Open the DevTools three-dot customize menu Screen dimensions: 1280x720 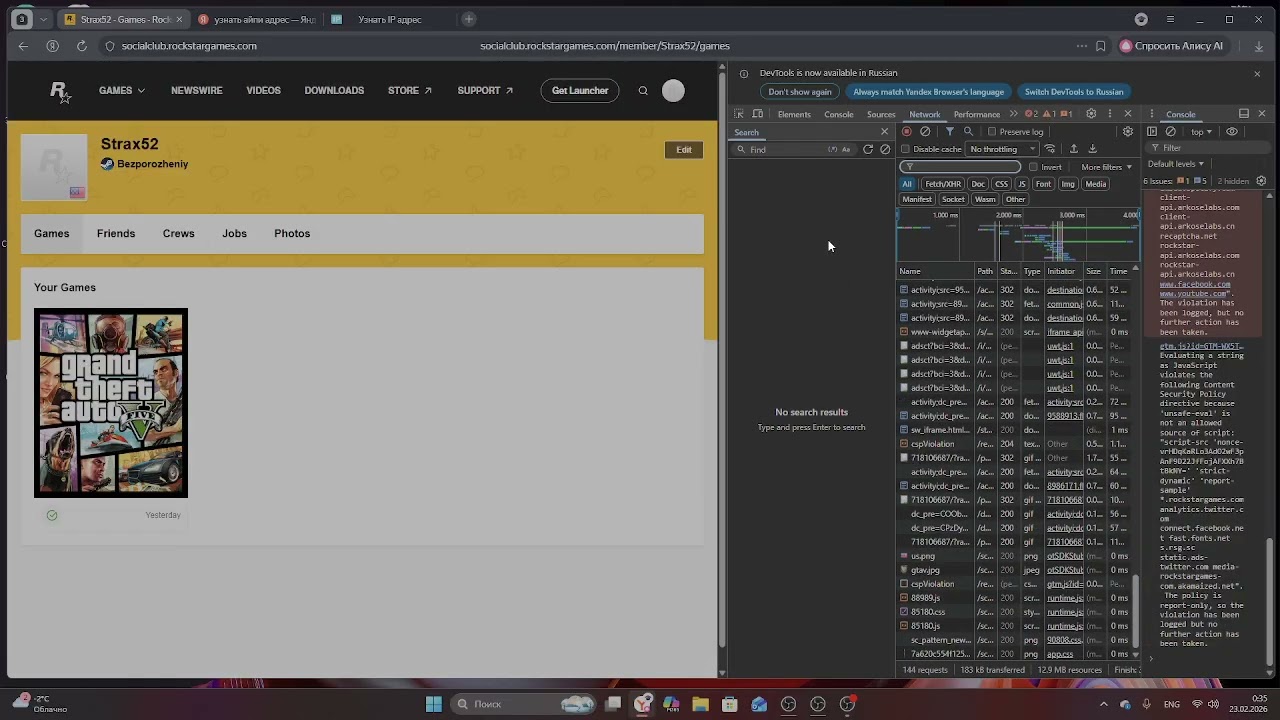click(1110, 114)
